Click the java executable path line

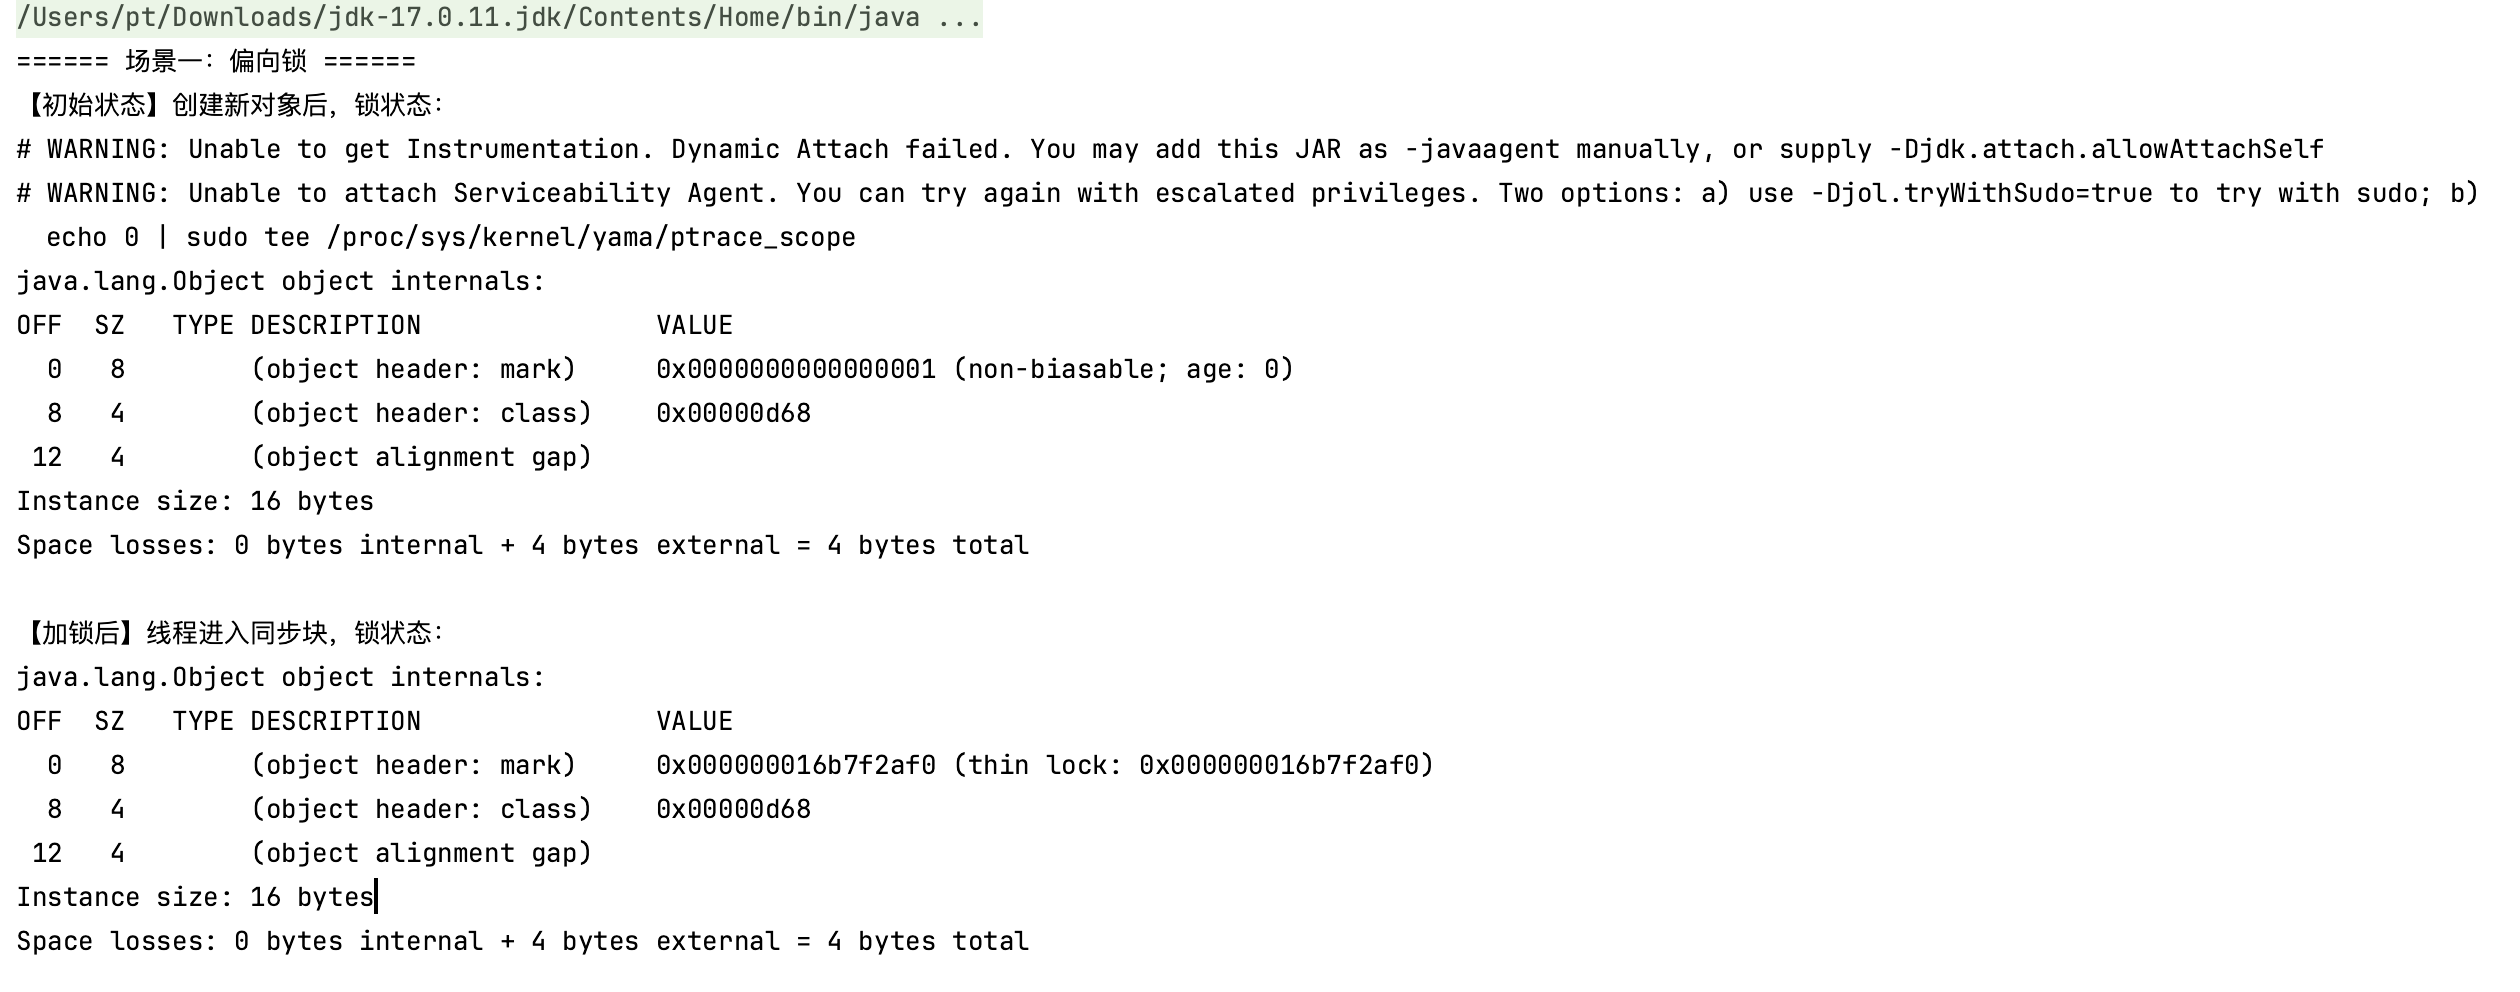tap(499, 18)
